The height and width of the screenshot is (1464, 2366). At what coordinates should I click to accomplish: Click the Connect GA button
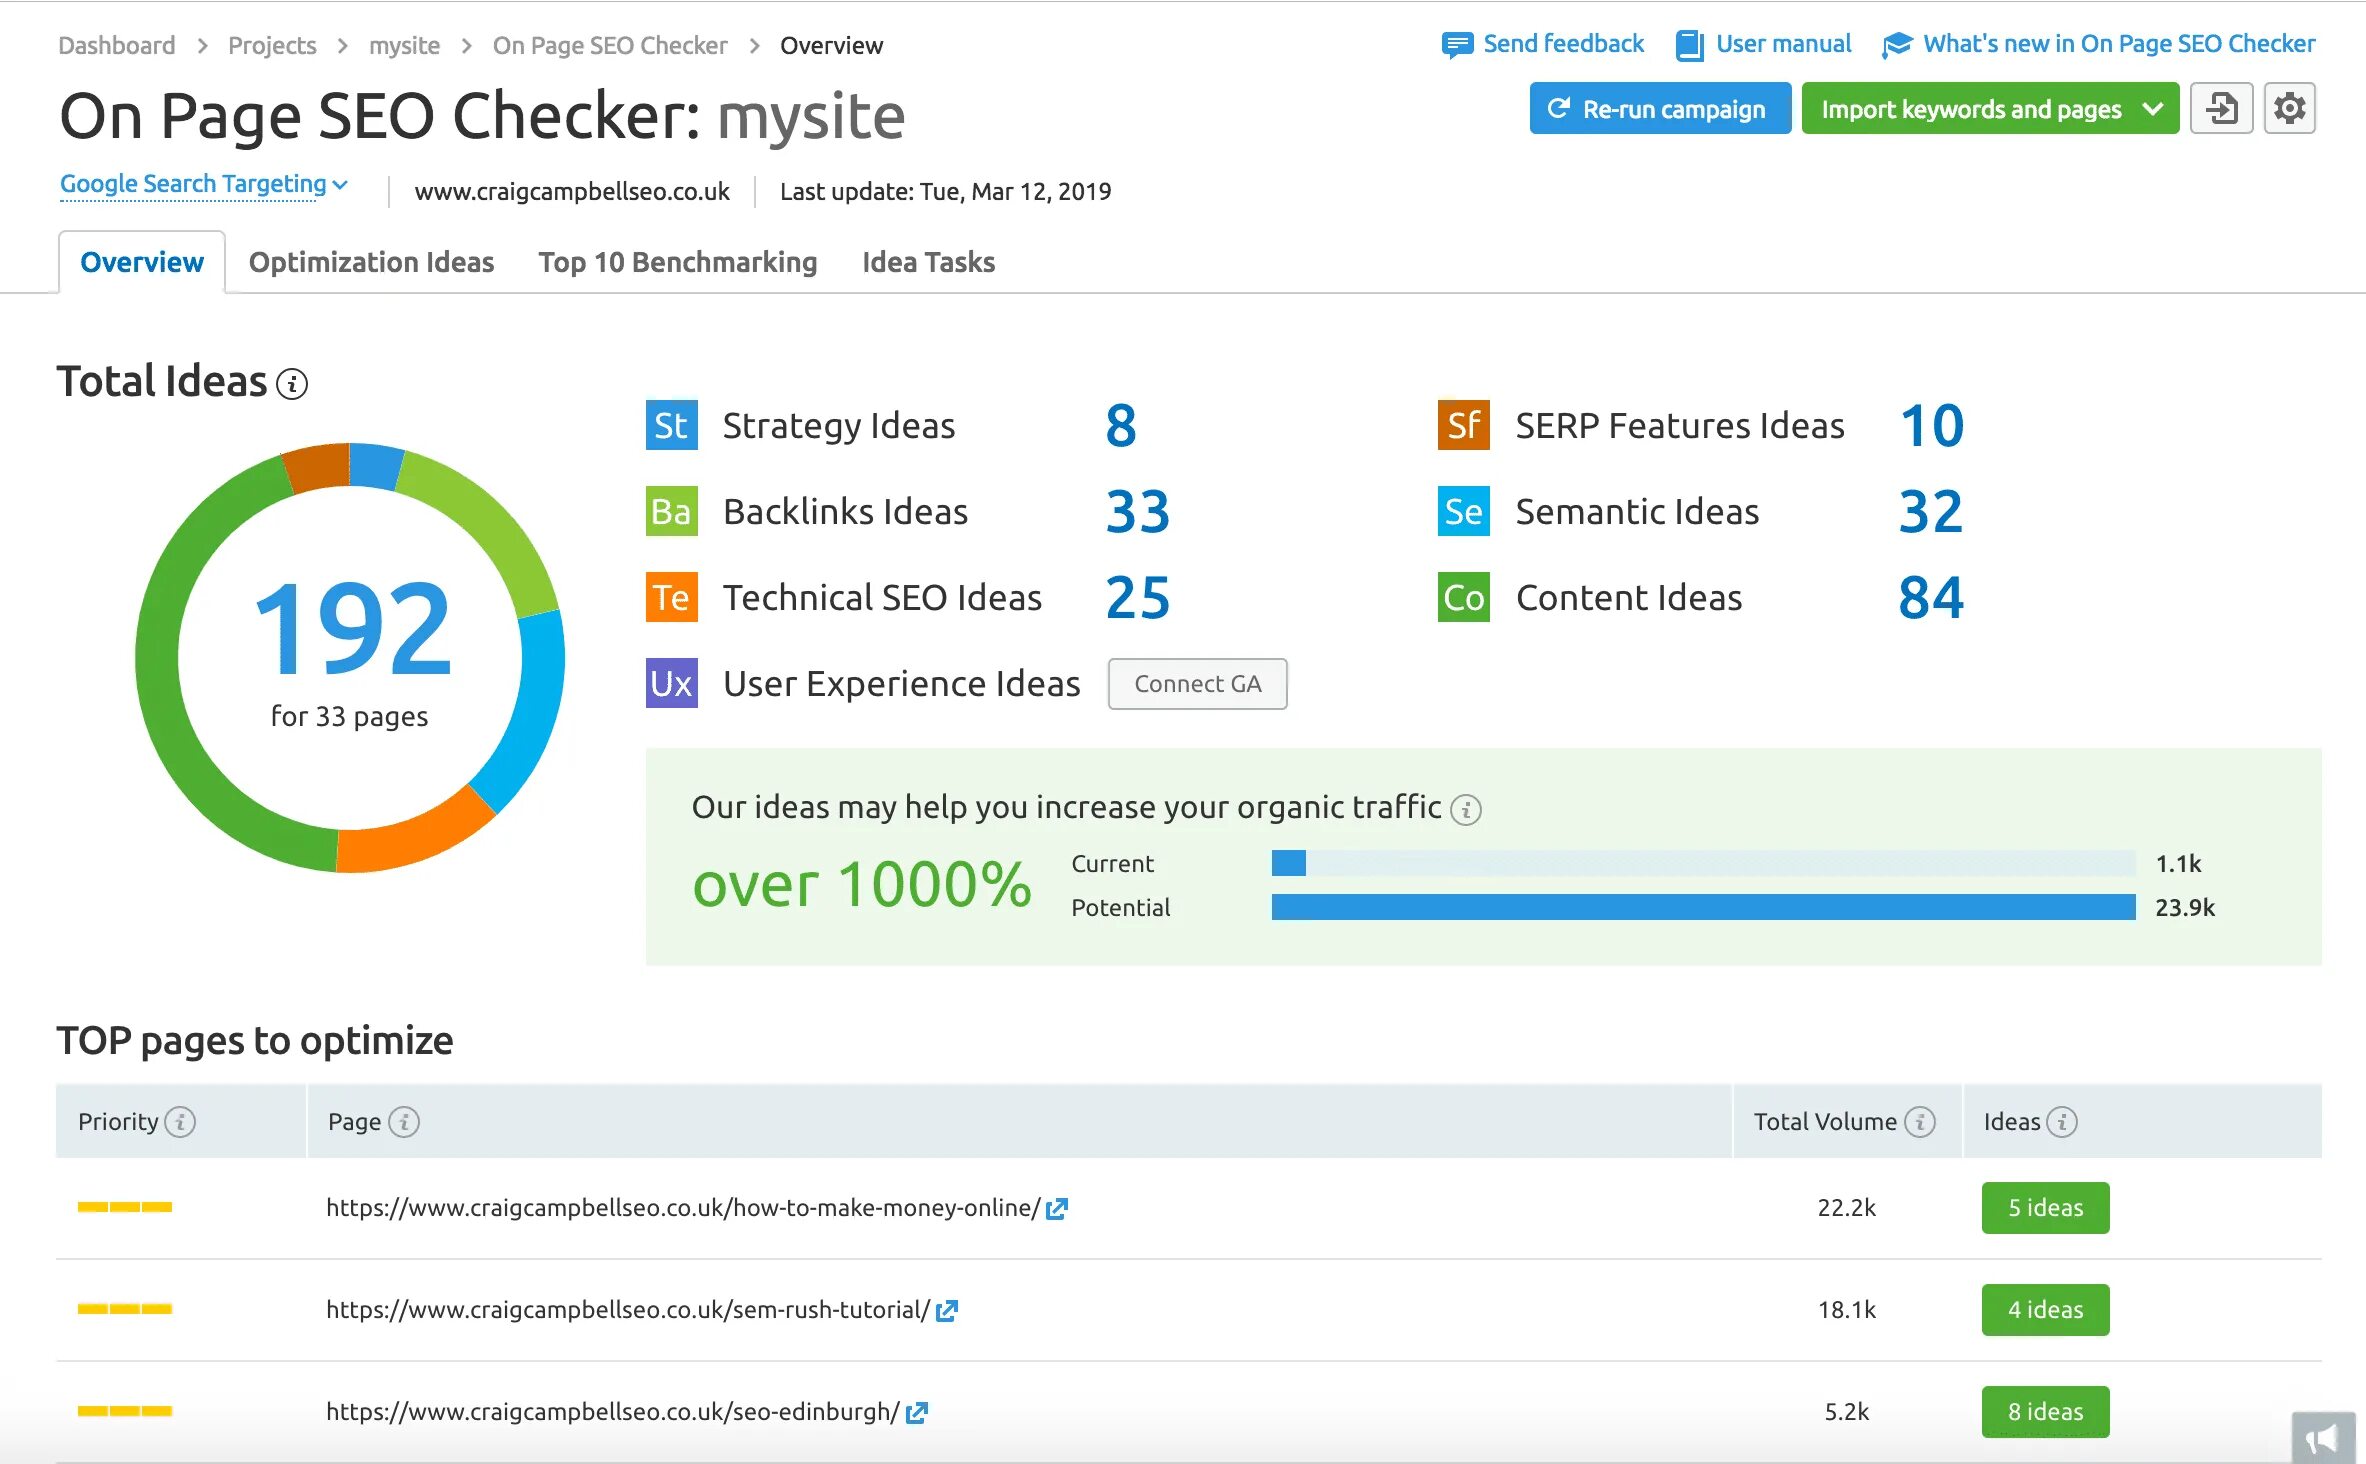coord(1193,683)
